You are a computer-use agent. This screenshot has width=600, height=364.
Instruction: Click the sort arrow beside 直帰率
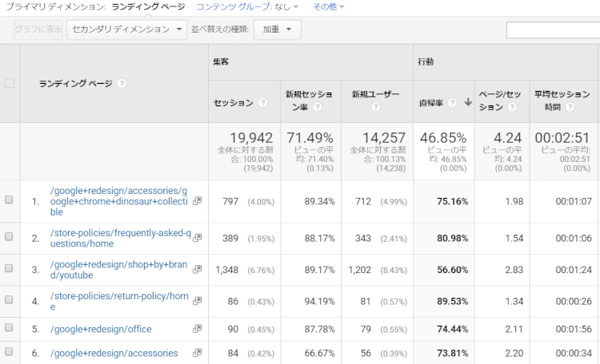click(468, 102)
